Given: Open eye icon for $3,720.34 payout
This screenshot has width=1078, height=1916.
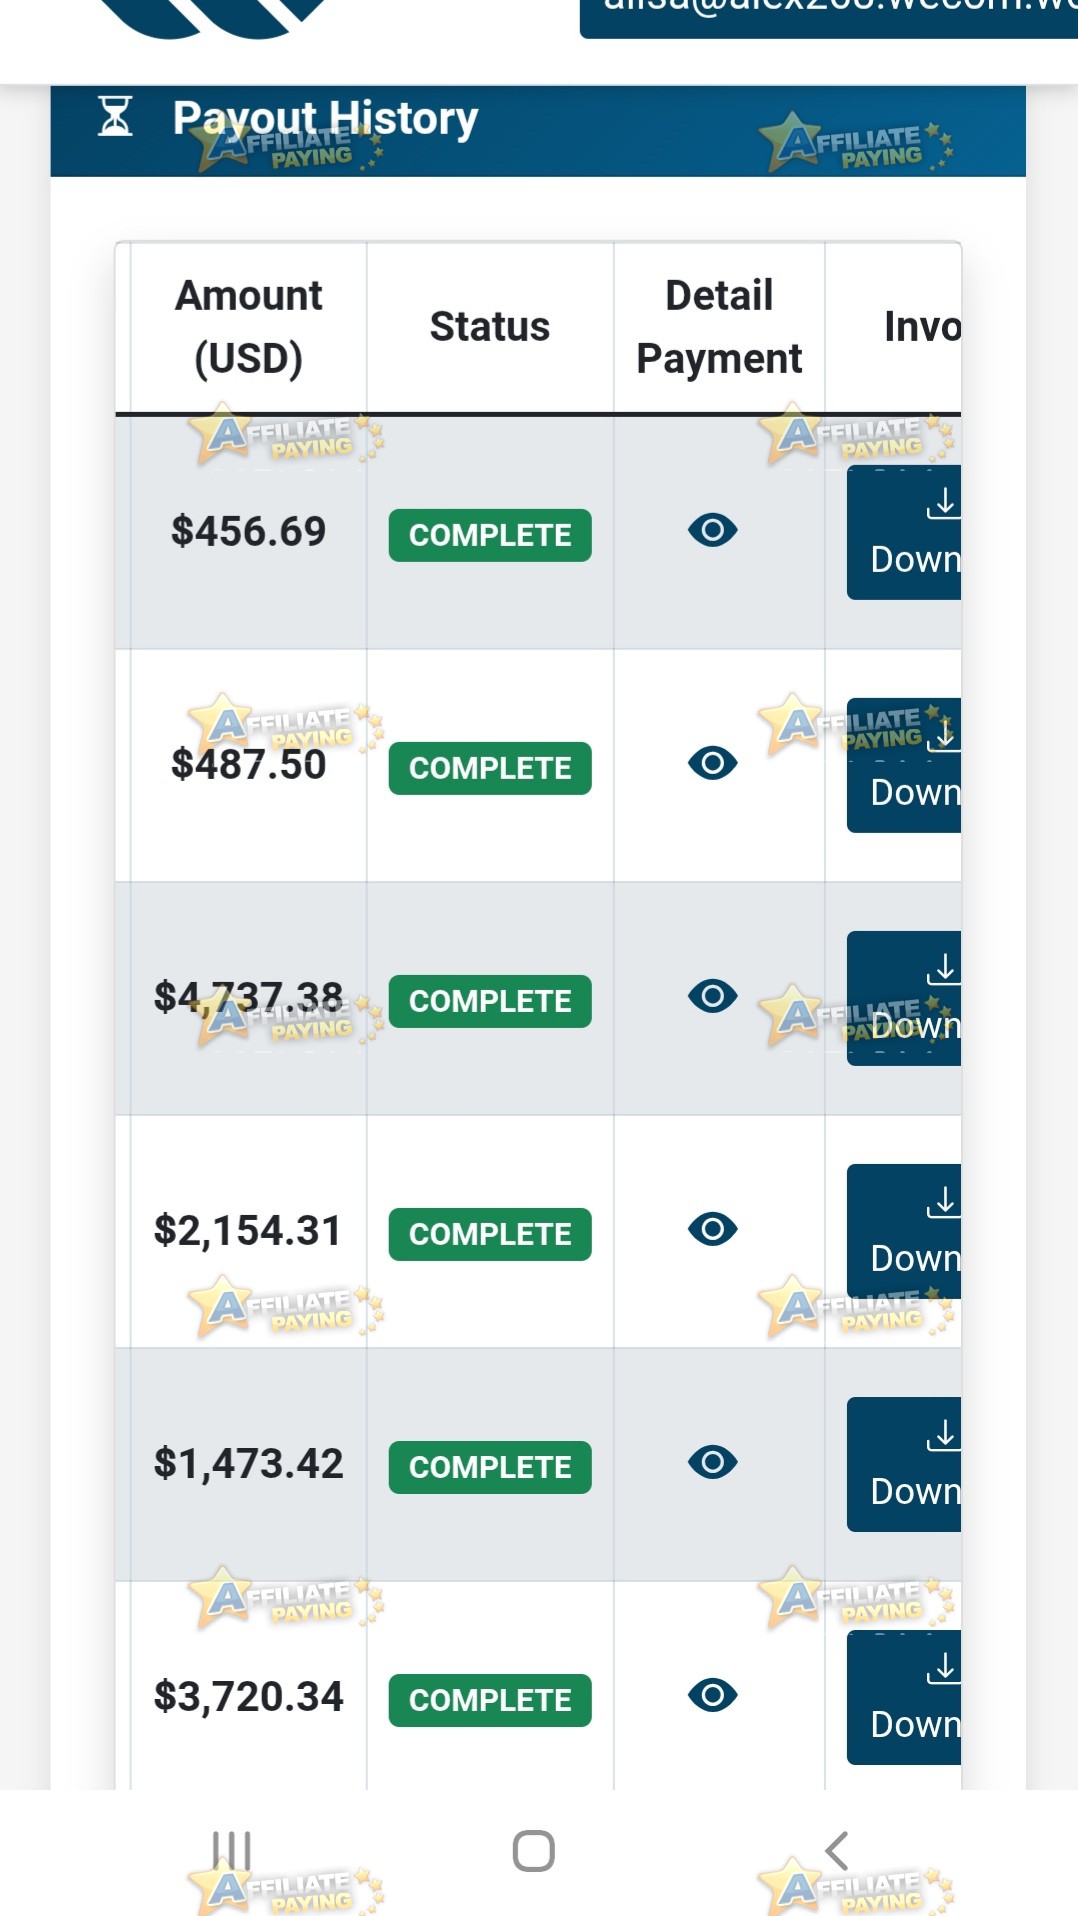Looking at the screenshot, I should coord(712,1695).
